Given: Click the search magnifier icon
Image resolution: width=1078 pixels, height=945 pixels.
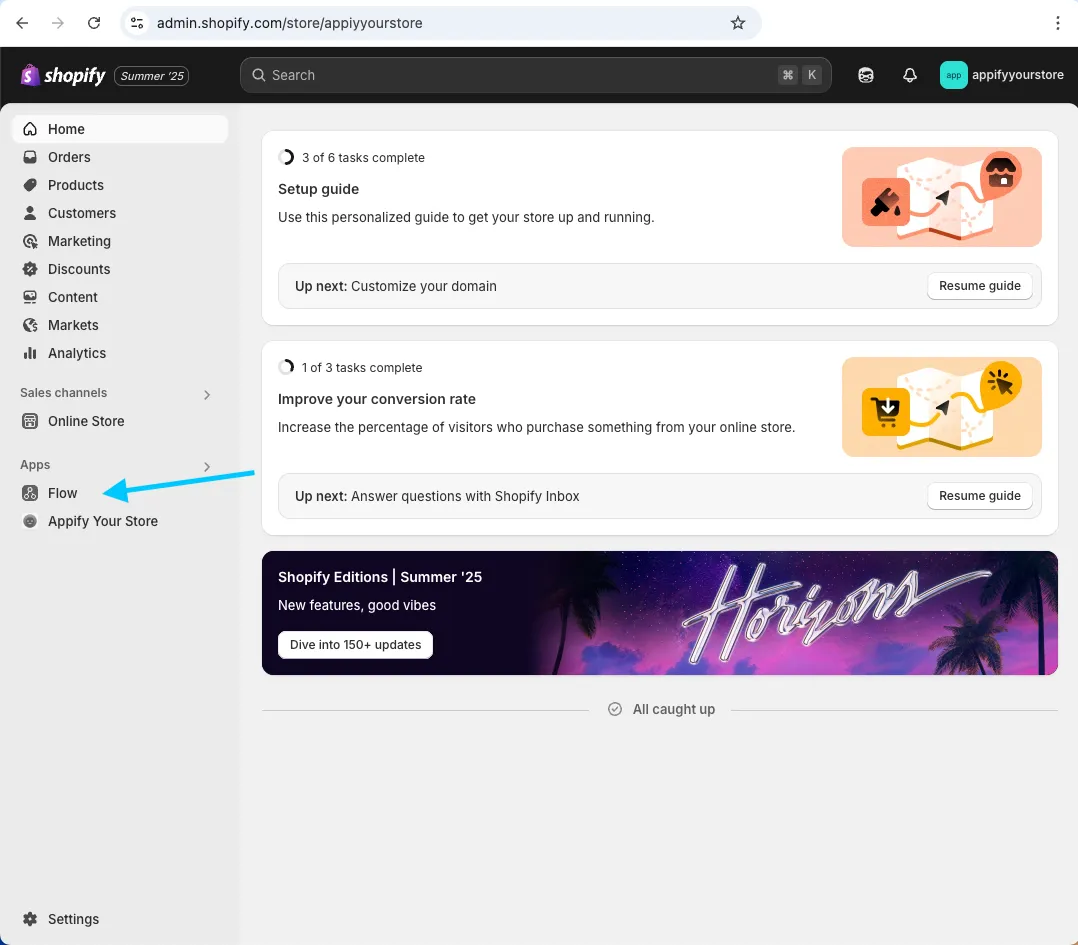Looking at the screenshot, I should (x=258, y=75).
